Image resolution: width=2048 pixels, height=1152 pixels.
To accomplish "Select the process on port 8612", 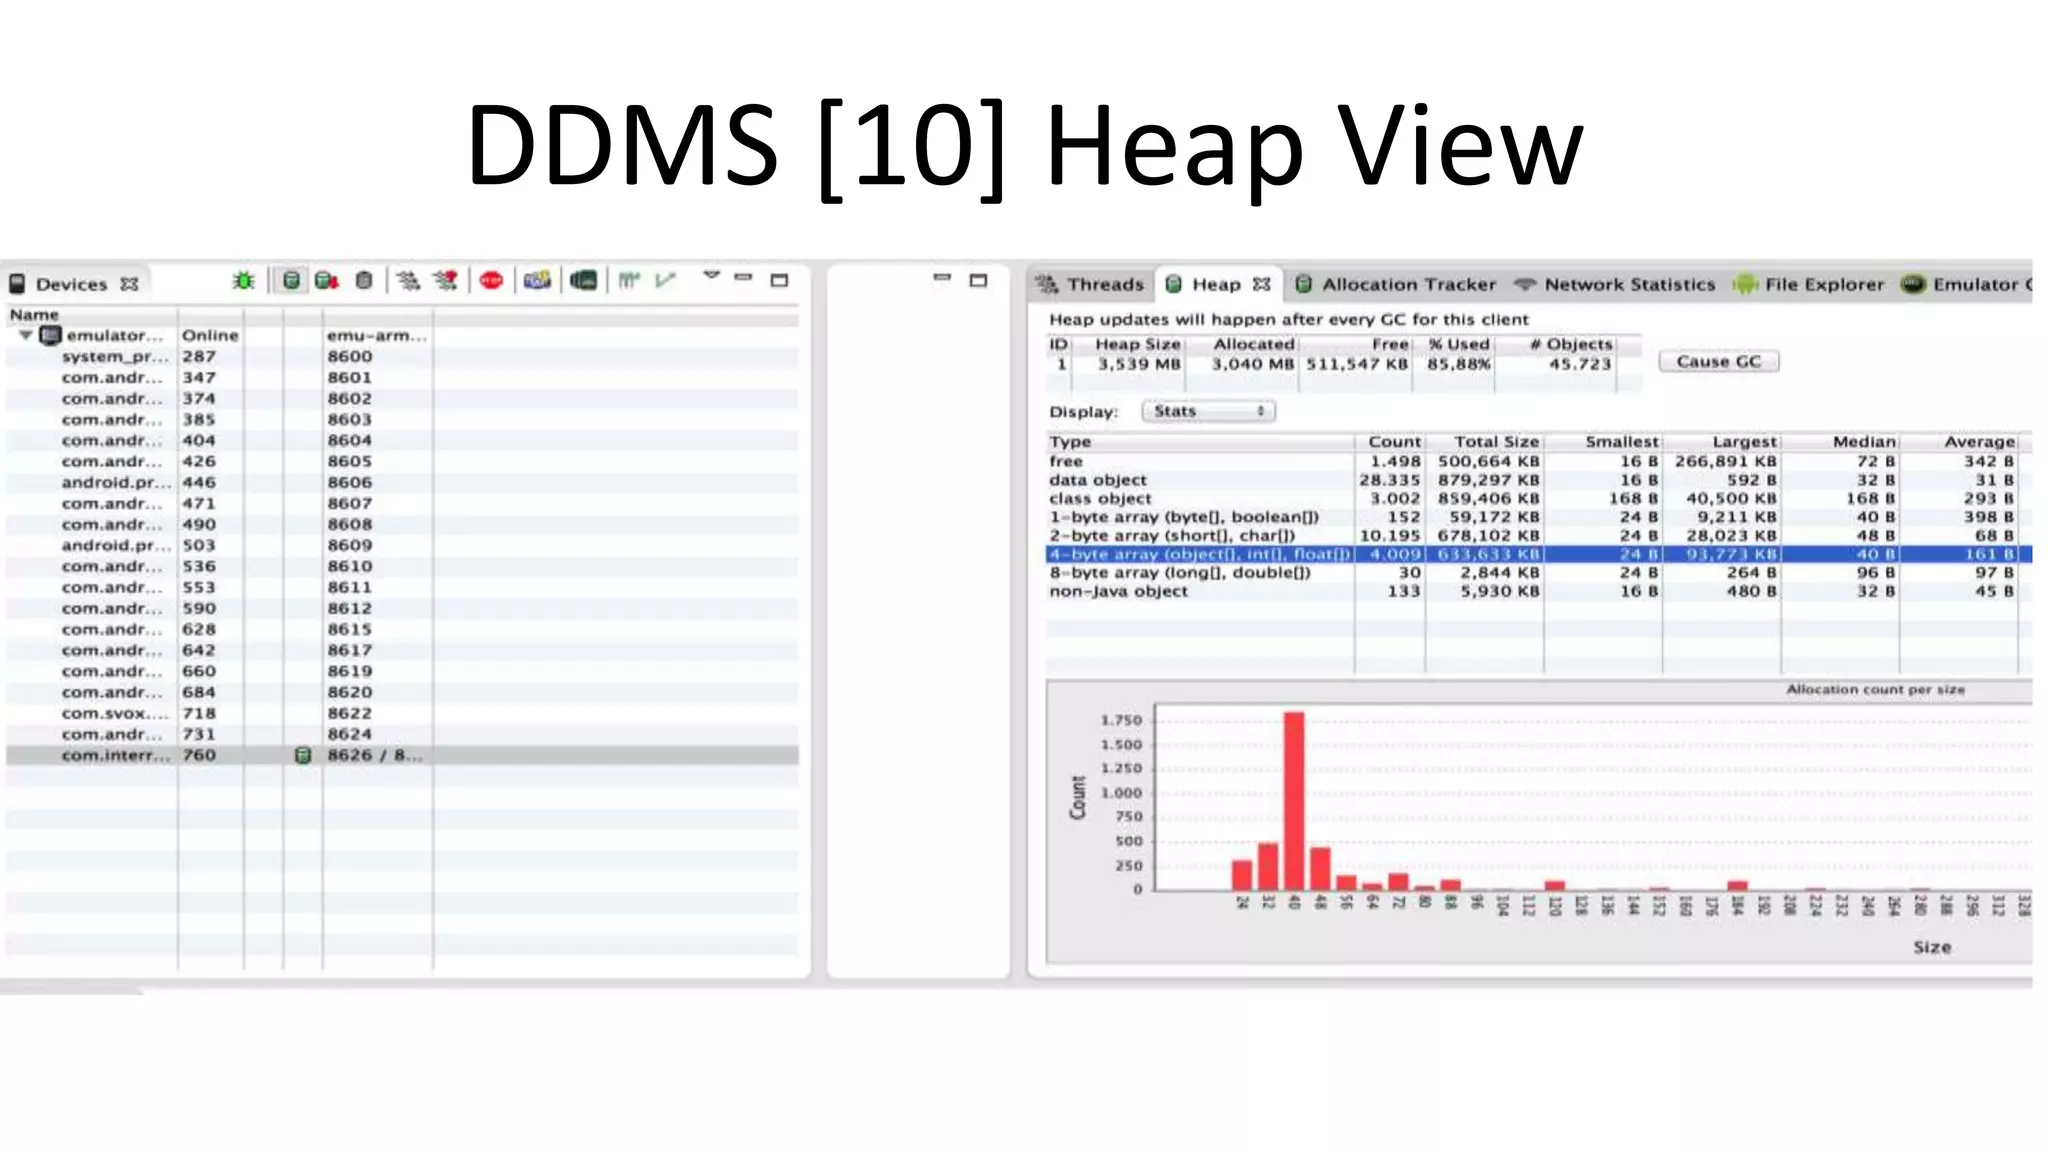I will click(x=402, y=608).
